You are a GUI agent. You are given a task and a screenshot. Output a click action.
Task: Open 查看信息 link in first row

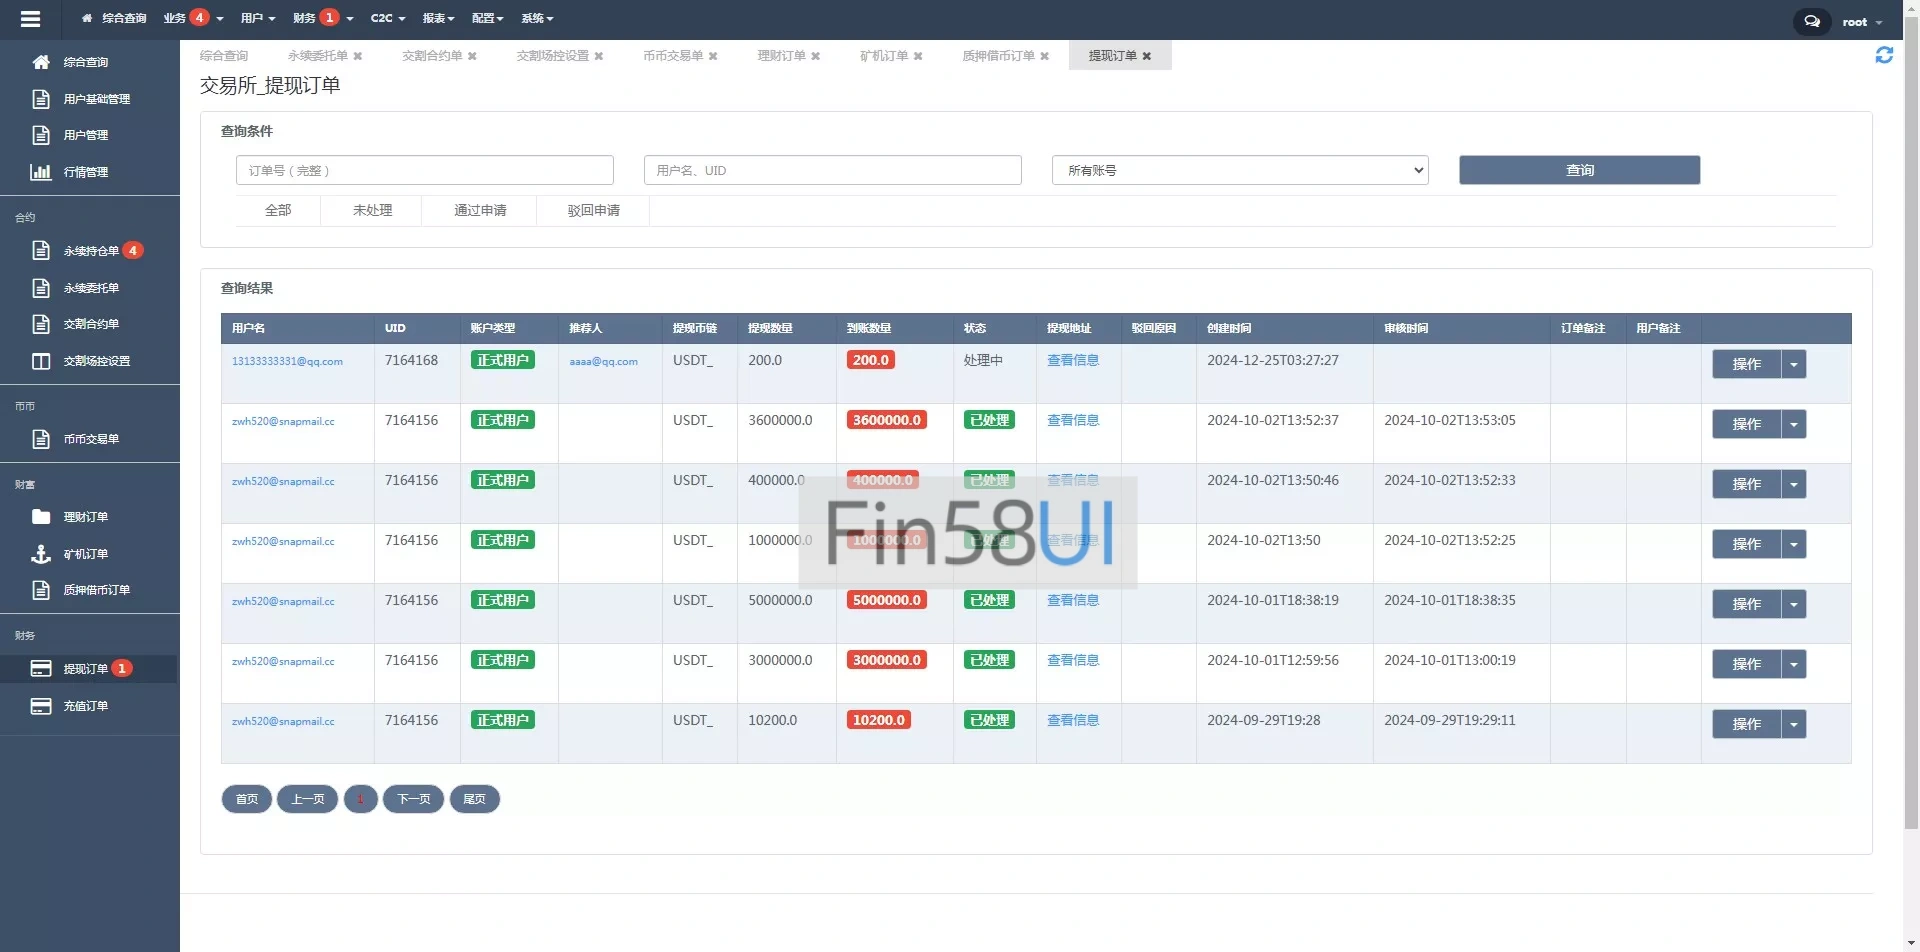click(1072, 360)
